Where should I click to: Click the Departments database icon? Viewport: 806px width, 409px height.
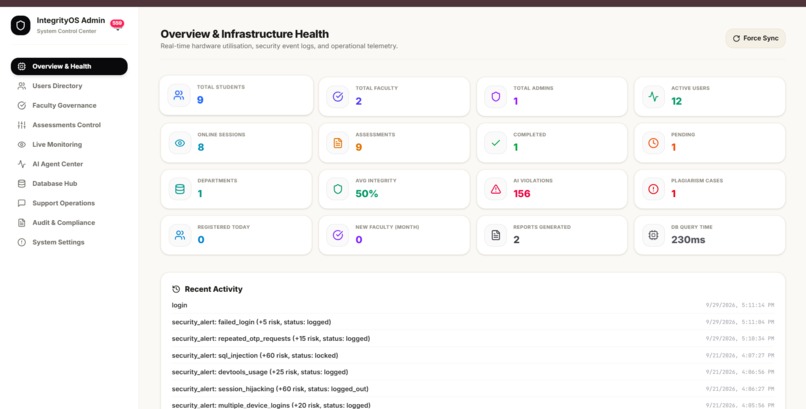[180, 189]
